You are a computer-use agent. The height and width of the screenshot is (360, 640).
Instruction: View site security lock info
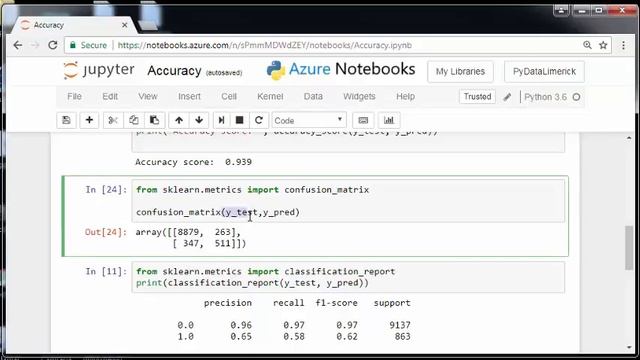tap(73, 45)
